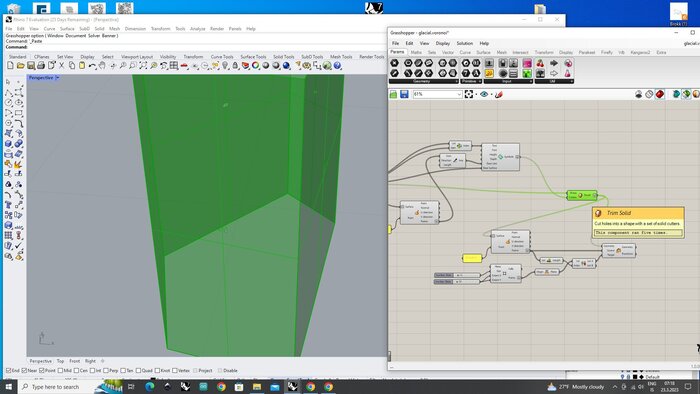Select the Pan hand tool in Rhino toolbar
Viewport: 700px width, 394px height.
pyautogui.click(x=102, y=66)
